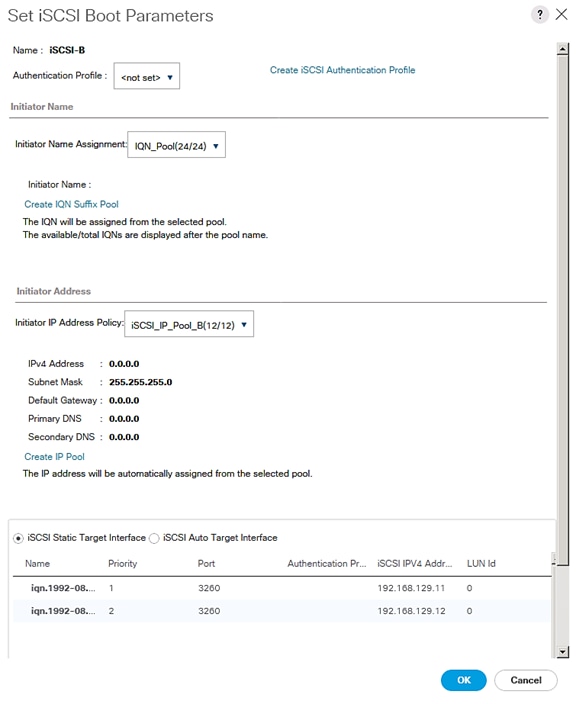Viewport: 576px width, 704px height.
Task: Open the Authentication Profile dropdown
Action: point(147,76)
